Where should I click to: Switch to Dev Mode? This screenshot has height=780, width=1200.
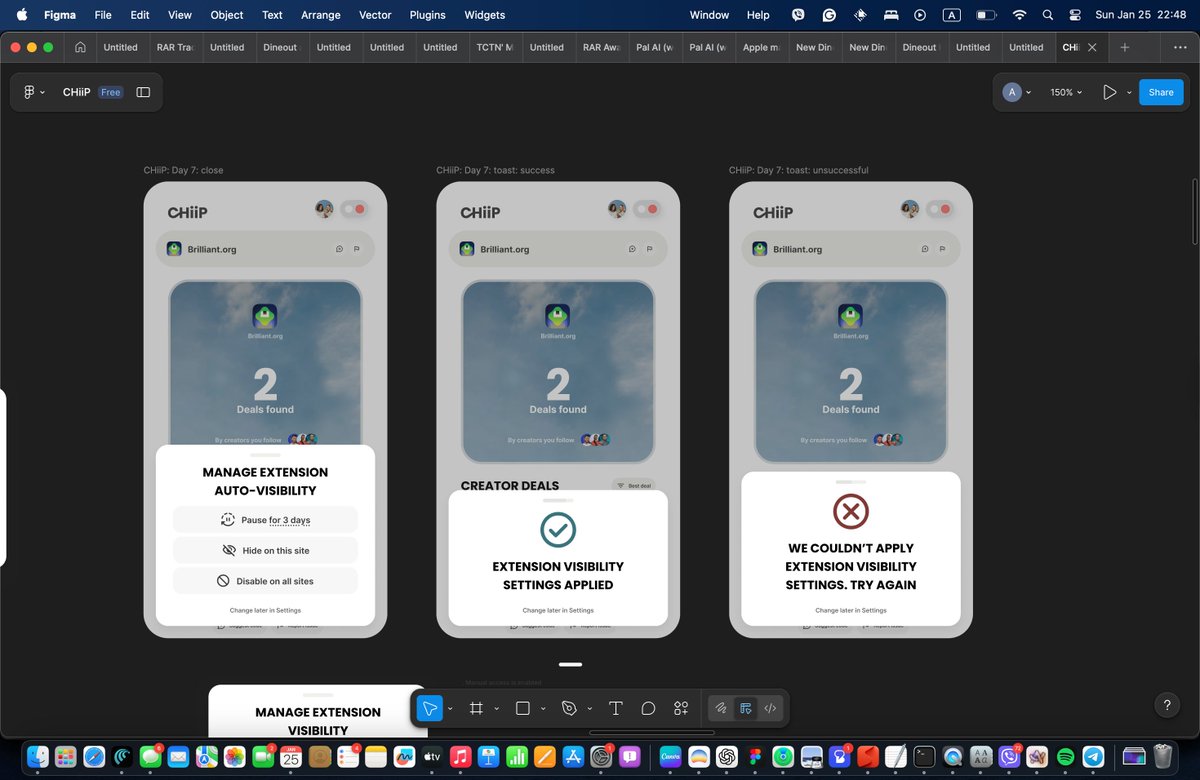(x=770, y=708)
